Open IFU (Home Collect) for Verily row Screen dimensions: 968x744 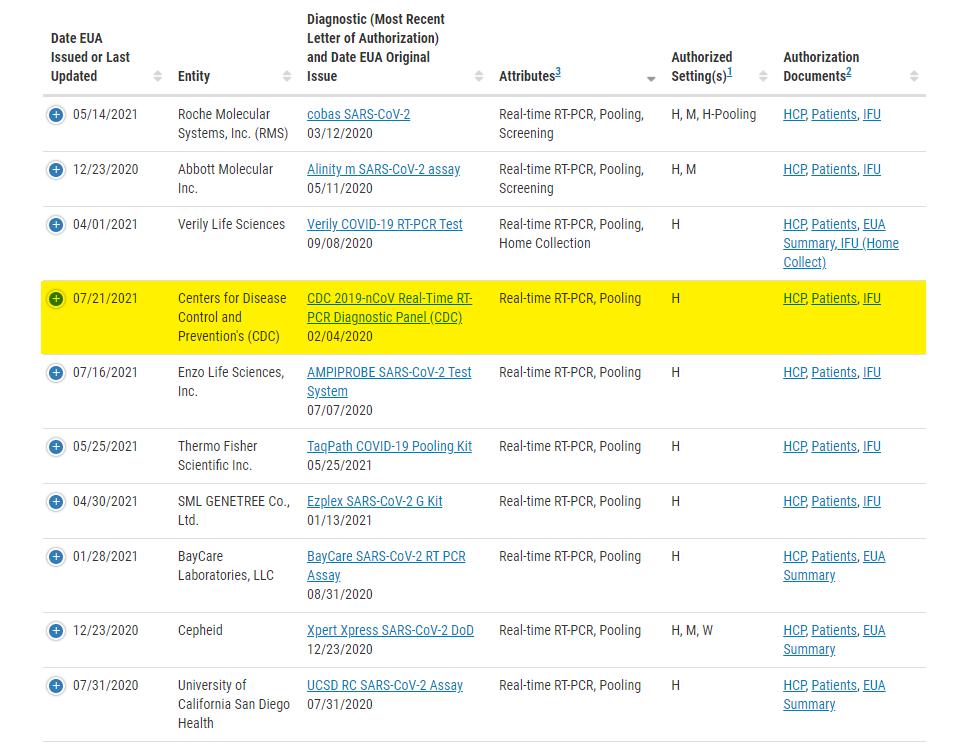point(841,253)
